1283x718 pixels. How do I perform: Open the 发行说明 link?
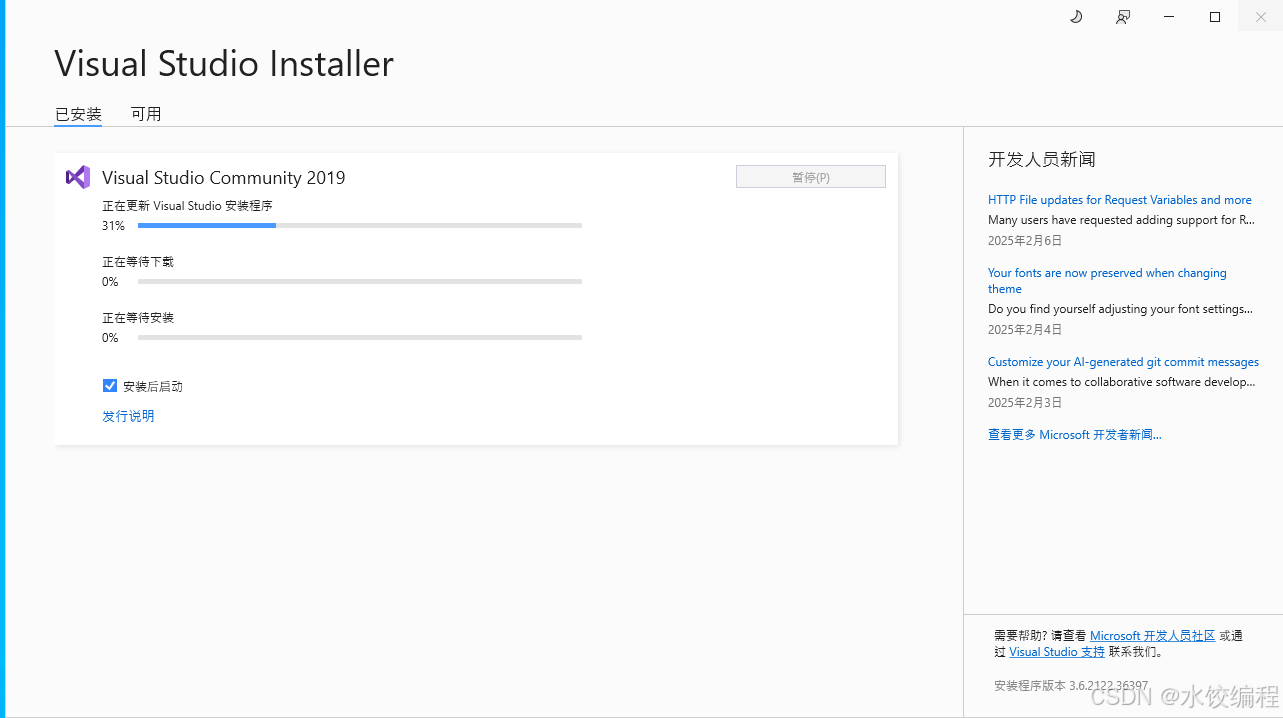click(128, 416)
